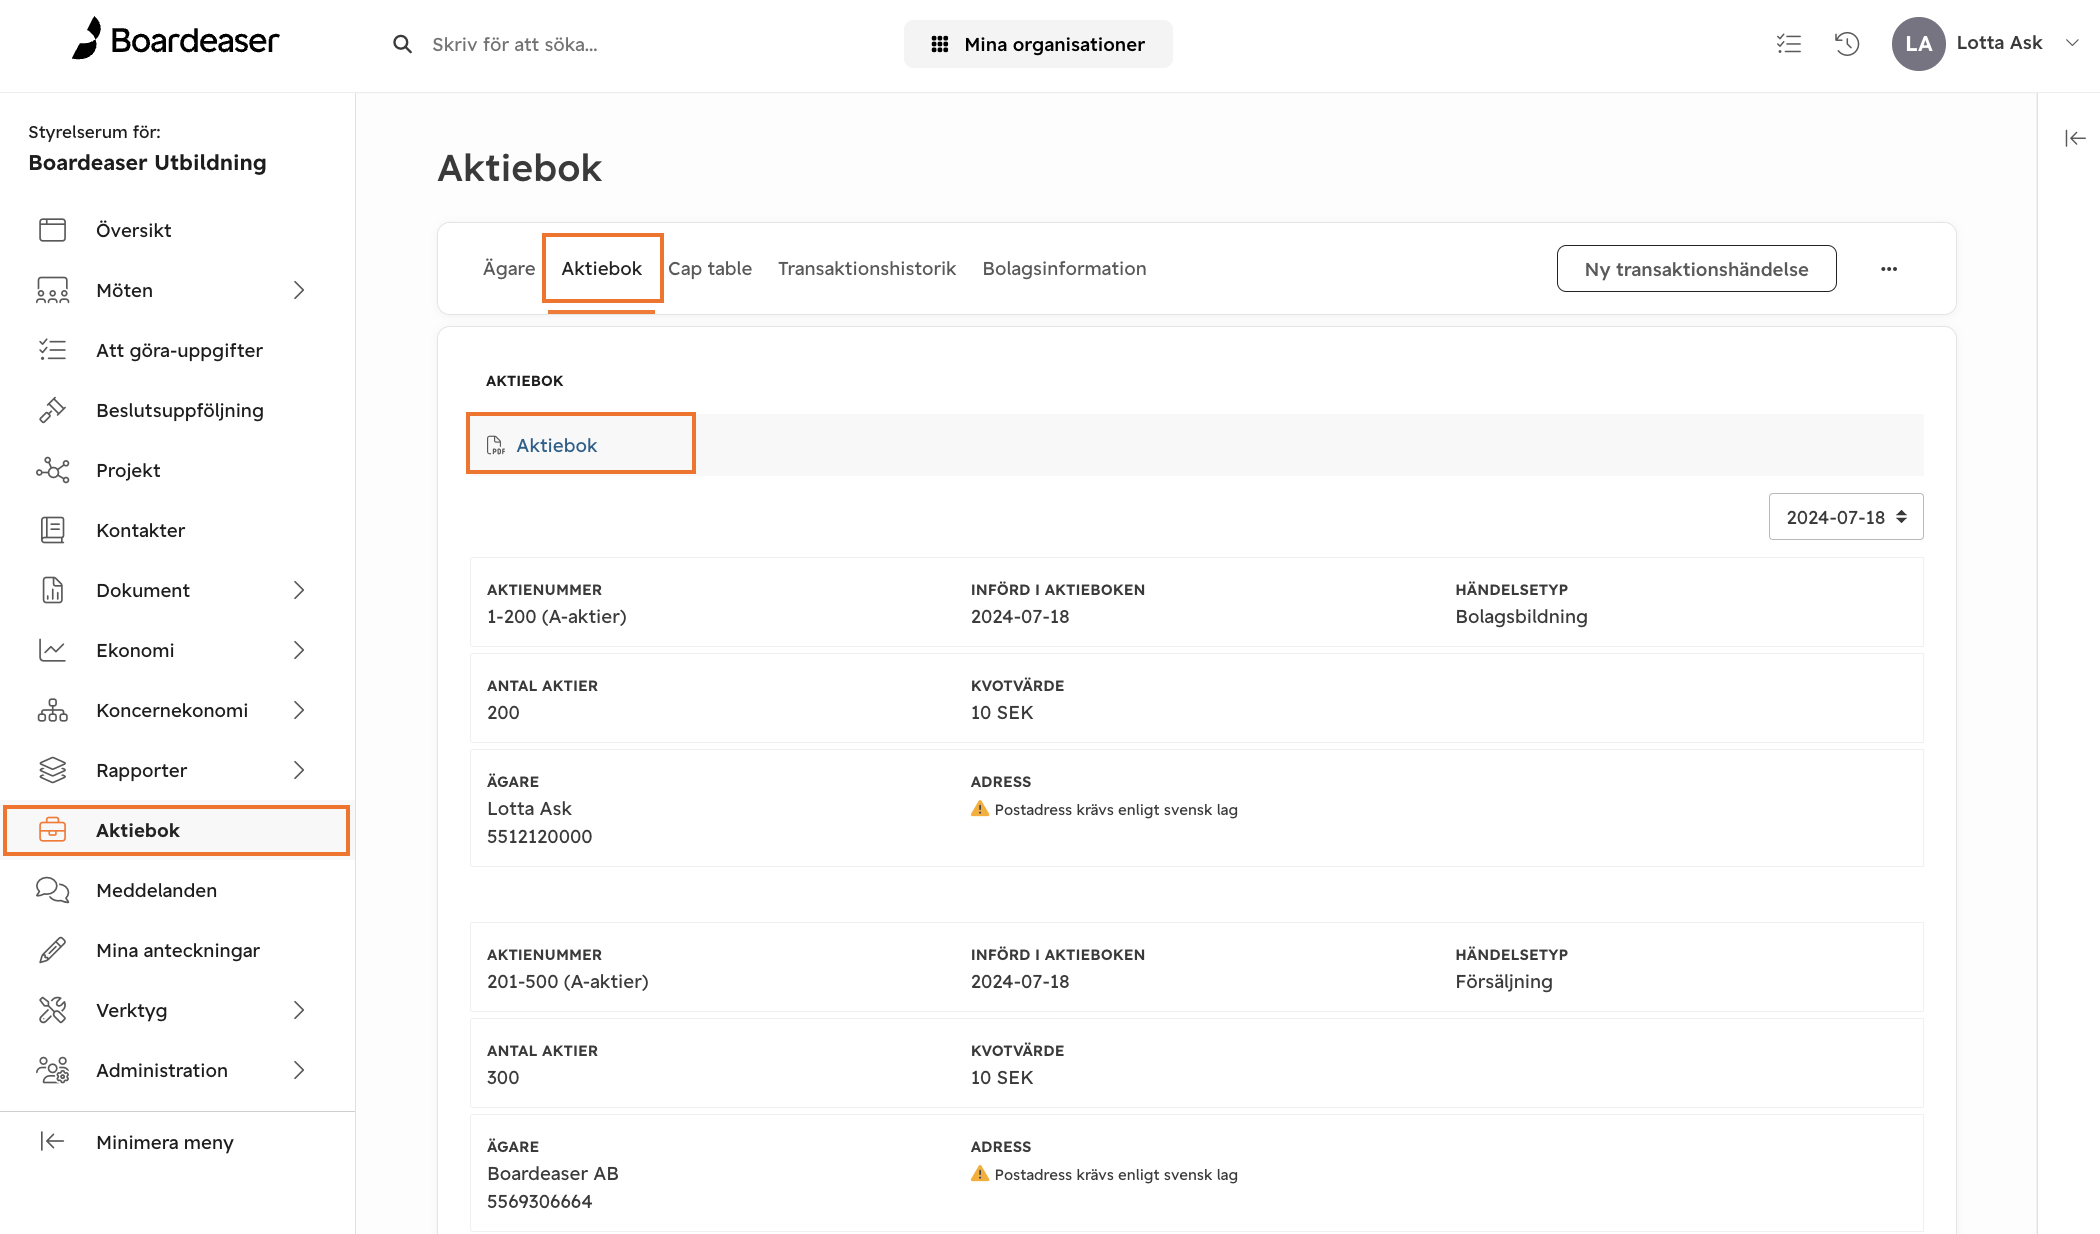Open the history clock icon
Image resolution: width=2100 pixels, height=1234 pixels.
click(x=1846, y=44)
